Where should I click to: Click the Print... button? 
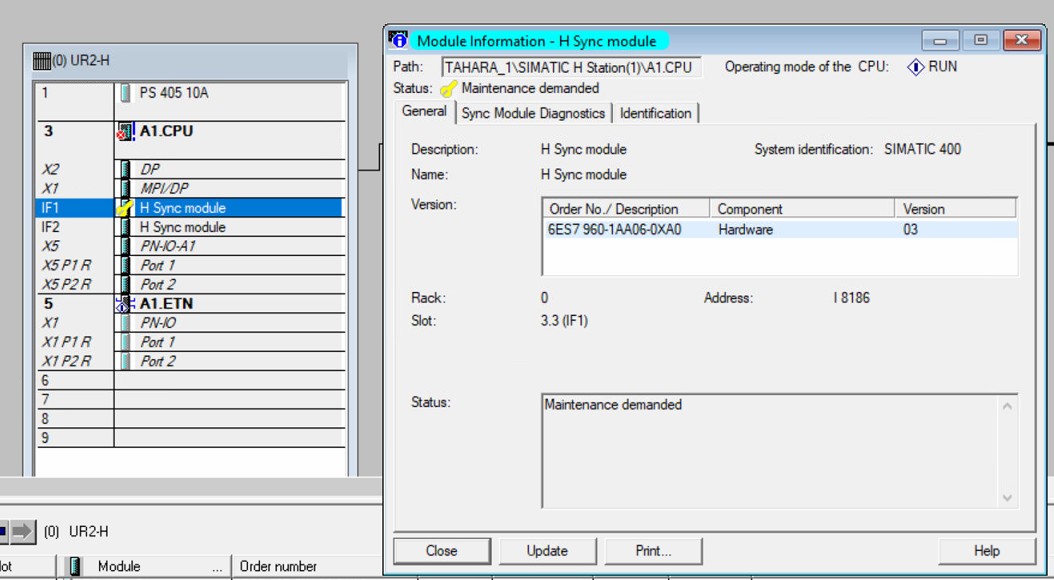coord(653,551)
